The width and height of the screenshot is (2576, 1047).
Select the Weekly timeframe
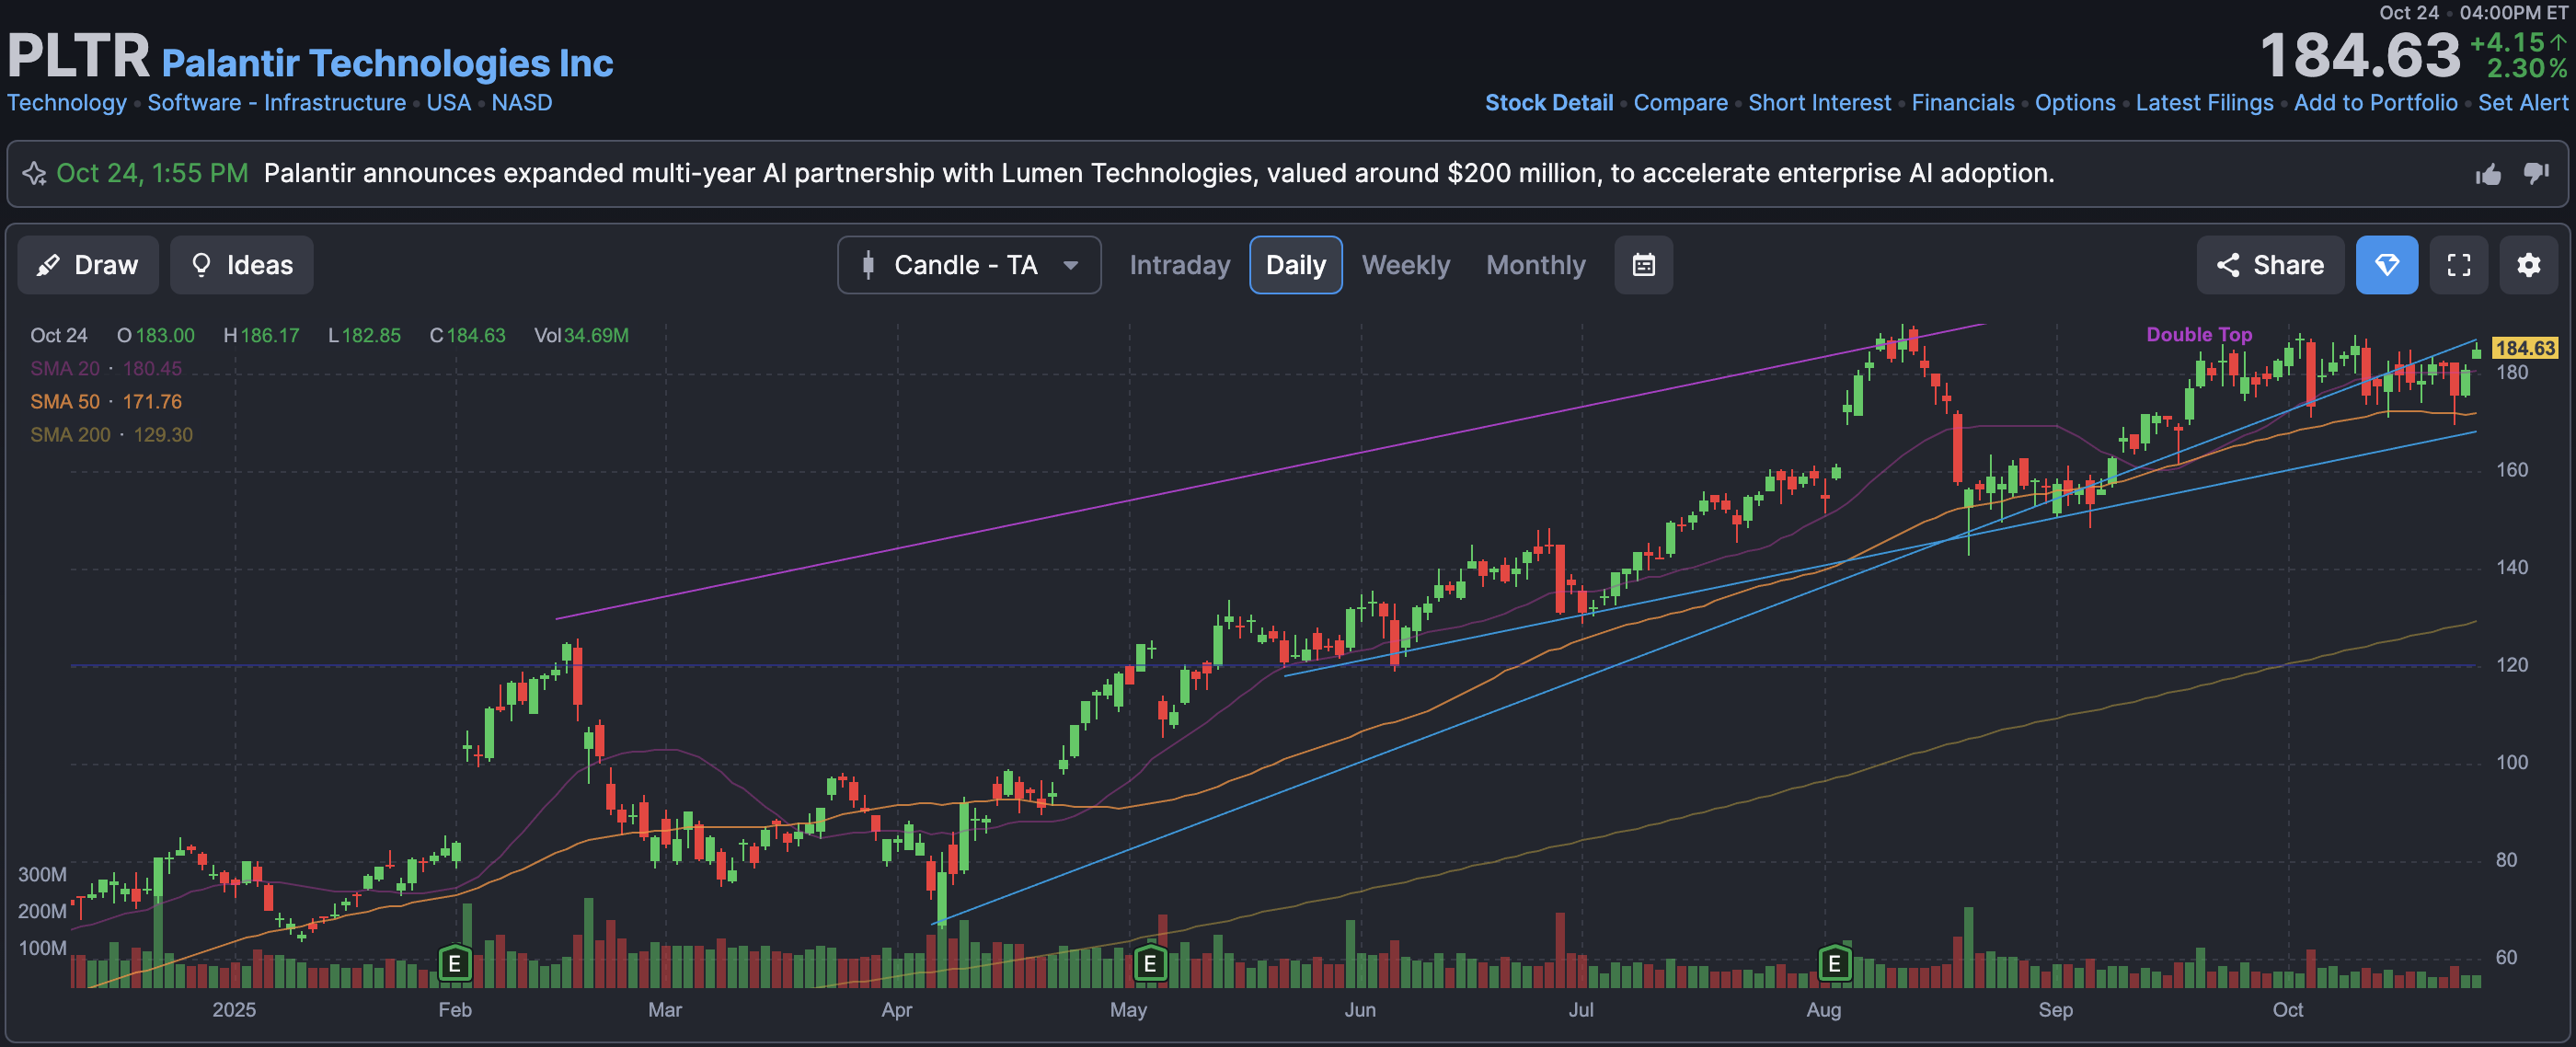(1405, 265)
